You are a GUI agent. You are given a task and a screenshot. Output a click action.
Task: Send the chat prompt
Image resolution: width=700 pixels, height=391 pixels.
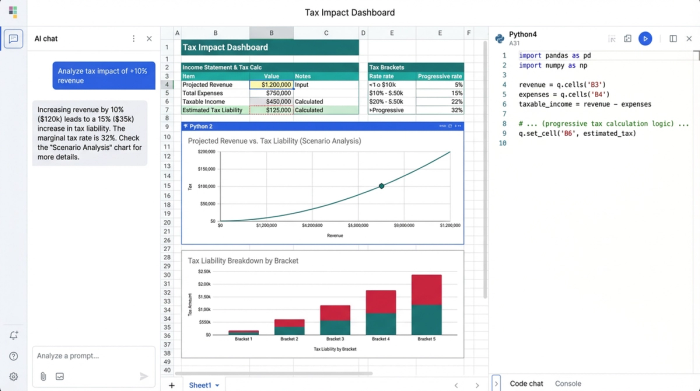pyautogui.click(x=144, y=377)
